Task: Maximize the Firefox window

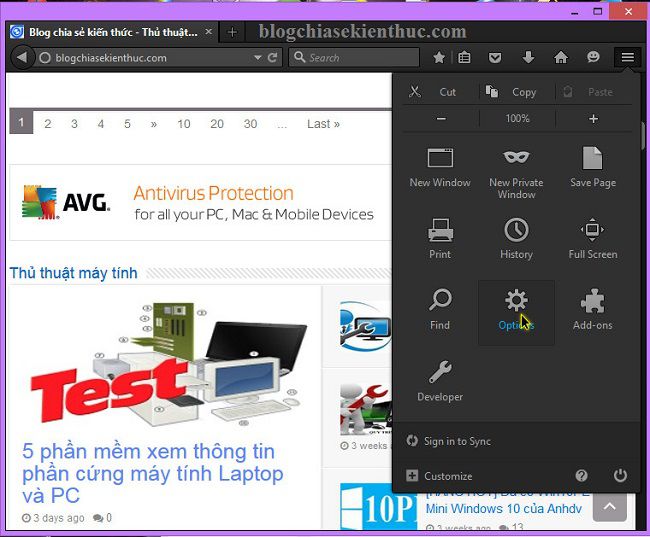Action: [x=597, y=12]
